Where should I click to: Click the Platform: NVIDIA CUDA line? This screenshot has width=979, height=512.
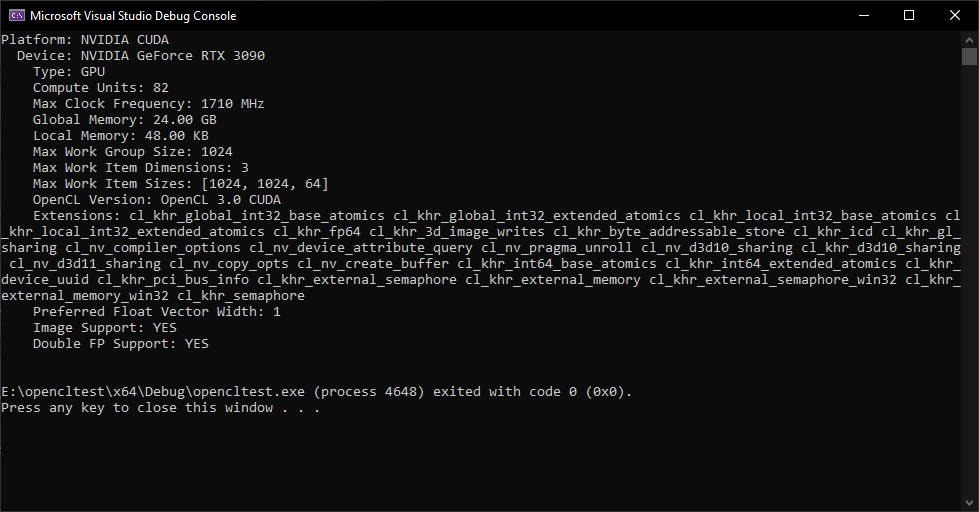pos(85,39)
